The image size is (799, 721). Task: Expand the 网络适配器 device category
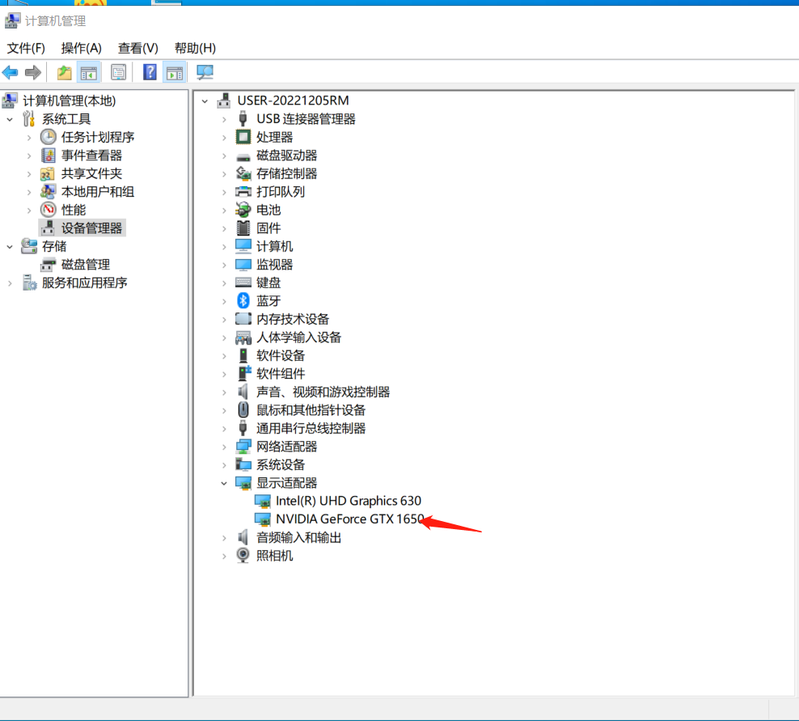(x=224, y=447)
